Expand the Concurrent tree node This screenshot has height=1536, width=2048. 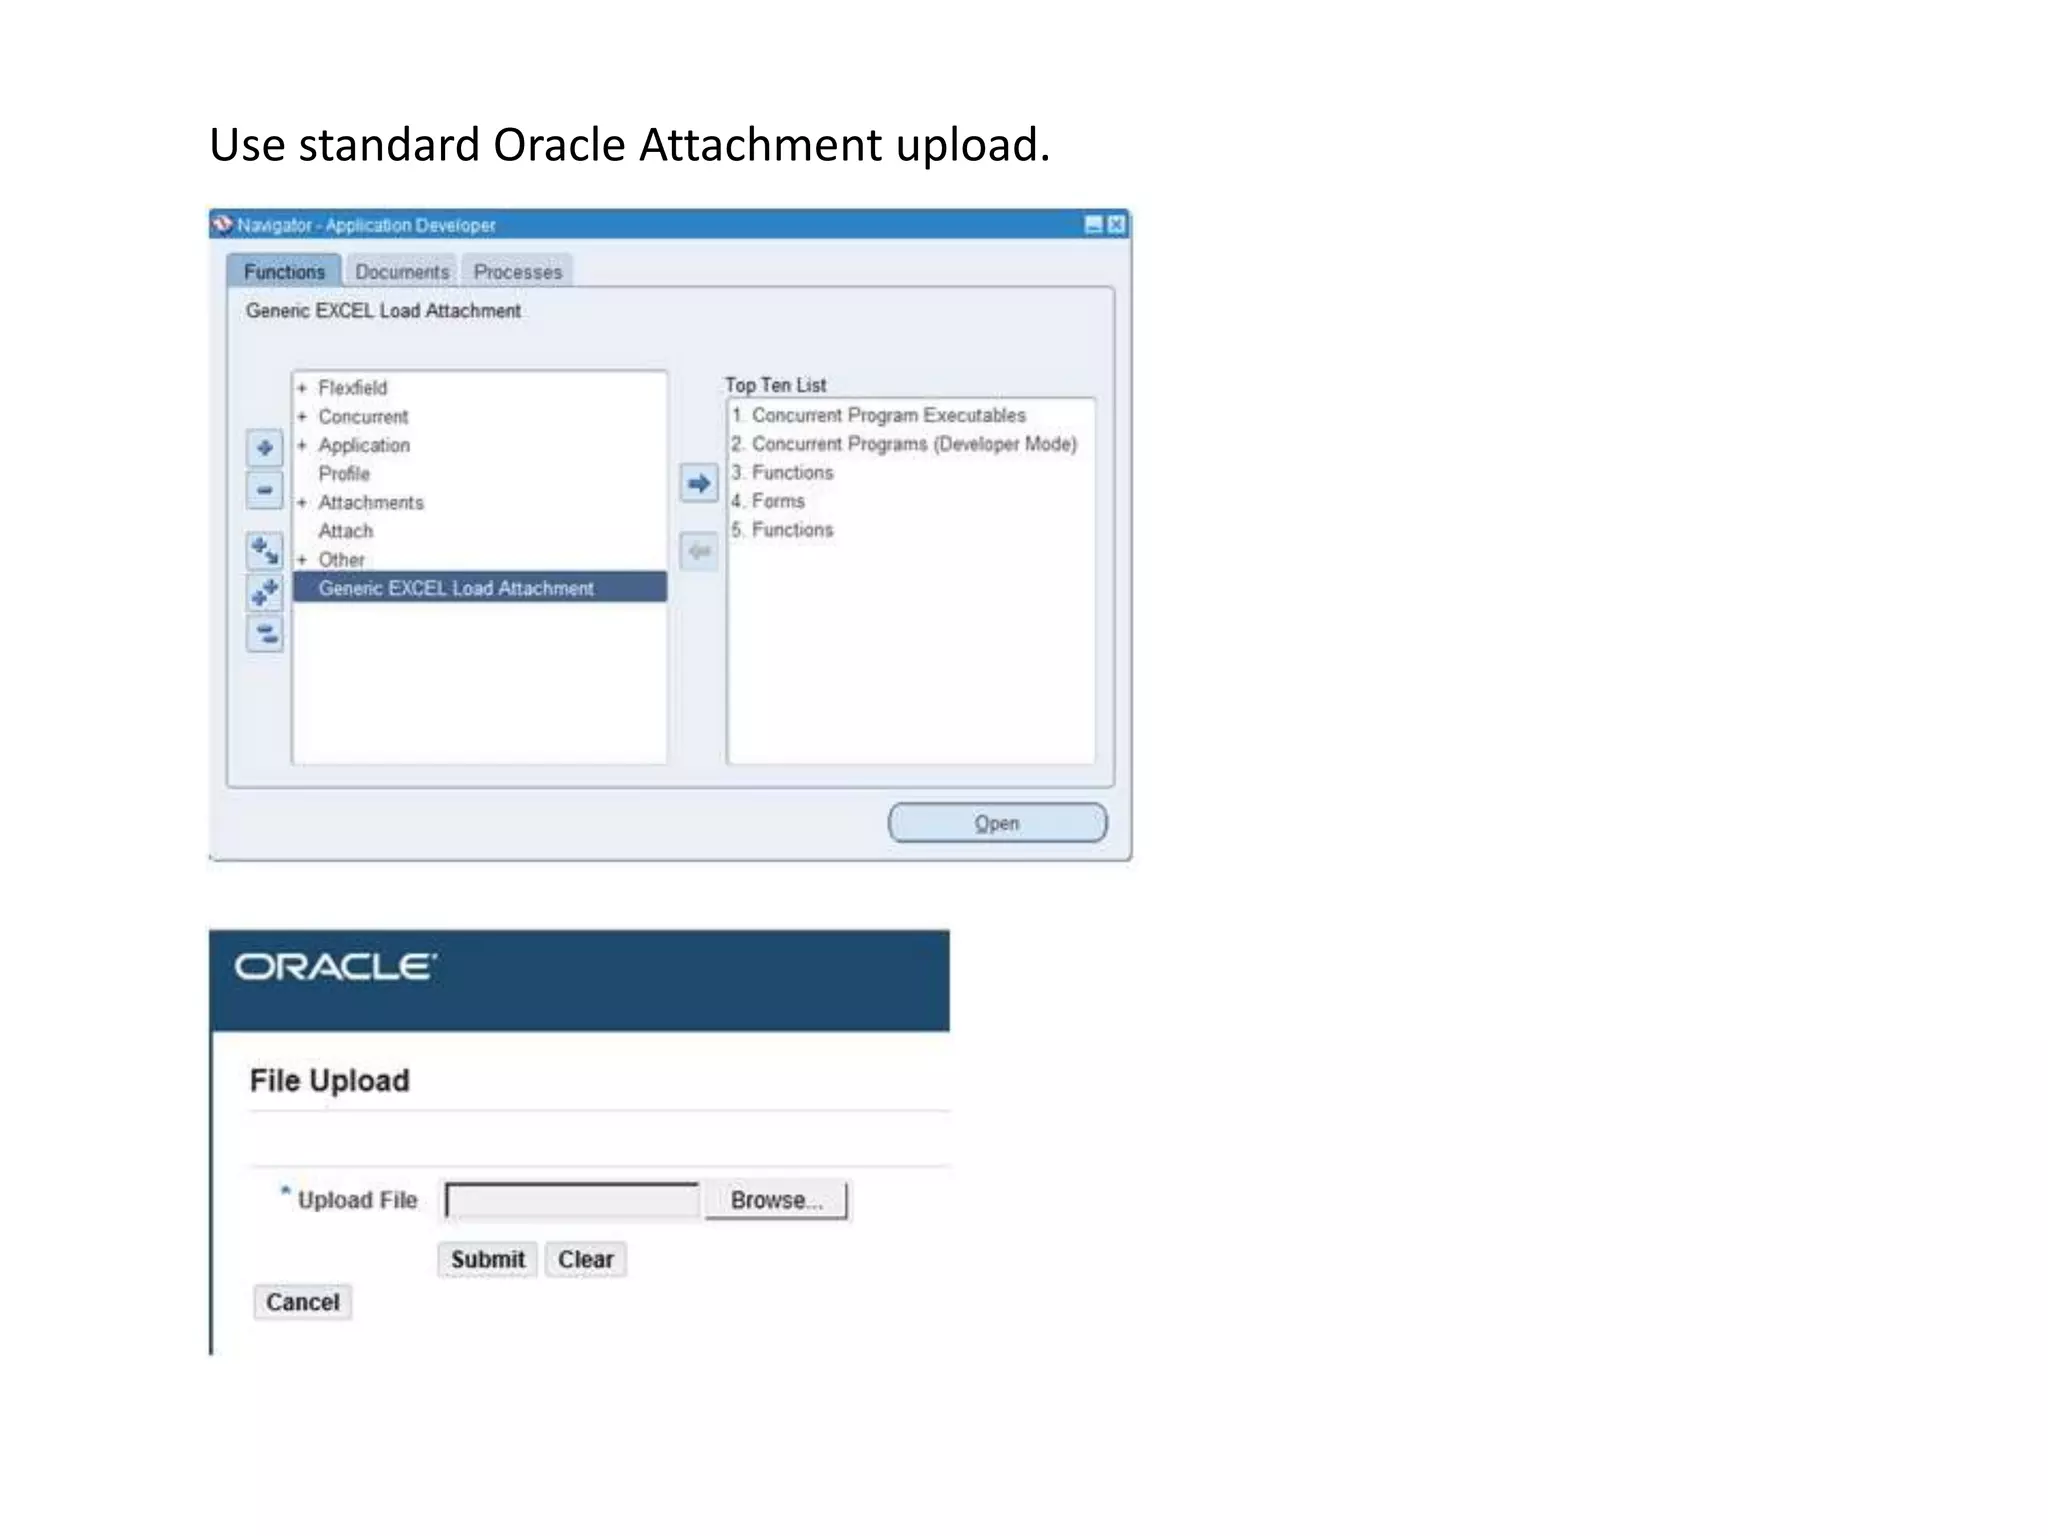coord(302,417)
